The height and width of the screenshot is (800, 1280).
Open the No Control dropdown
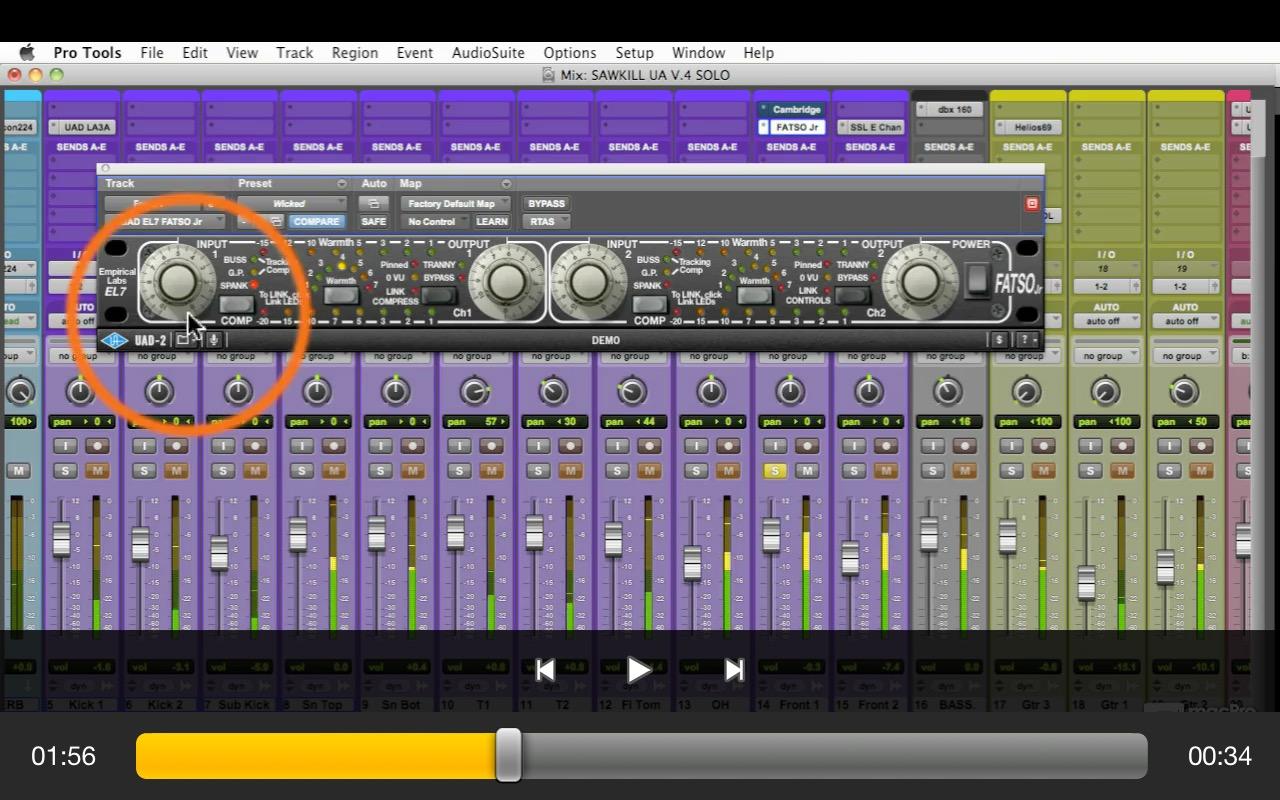[x=434, y=222]
